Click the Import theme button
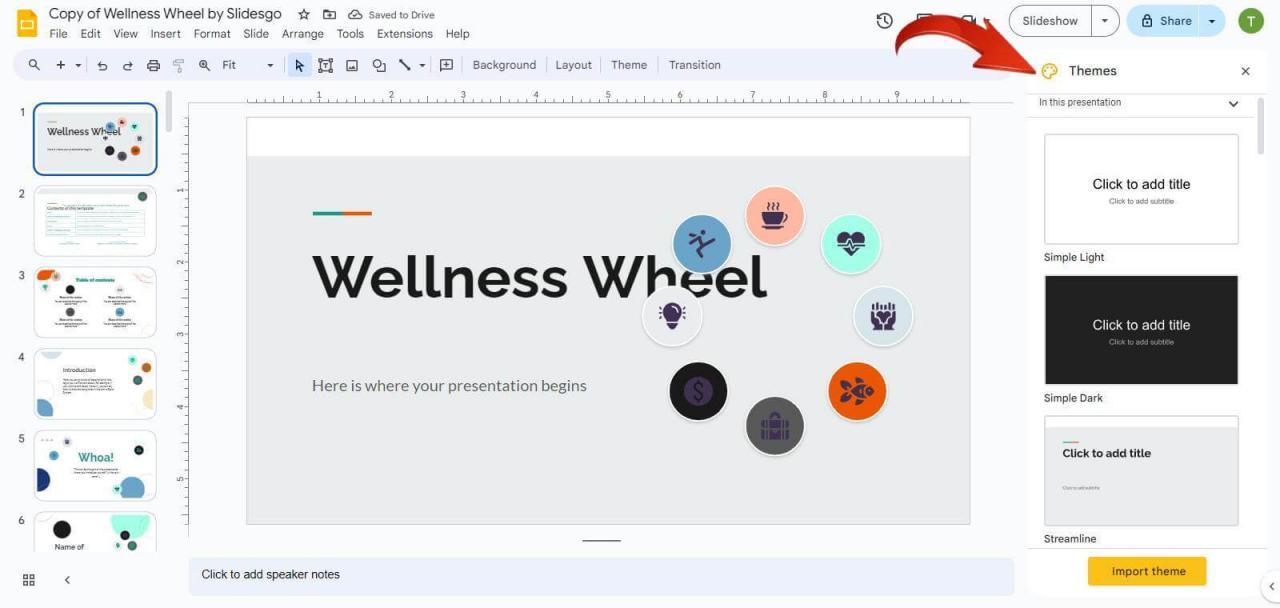This screenshot has width=1280, height=608. (1146, 570)
